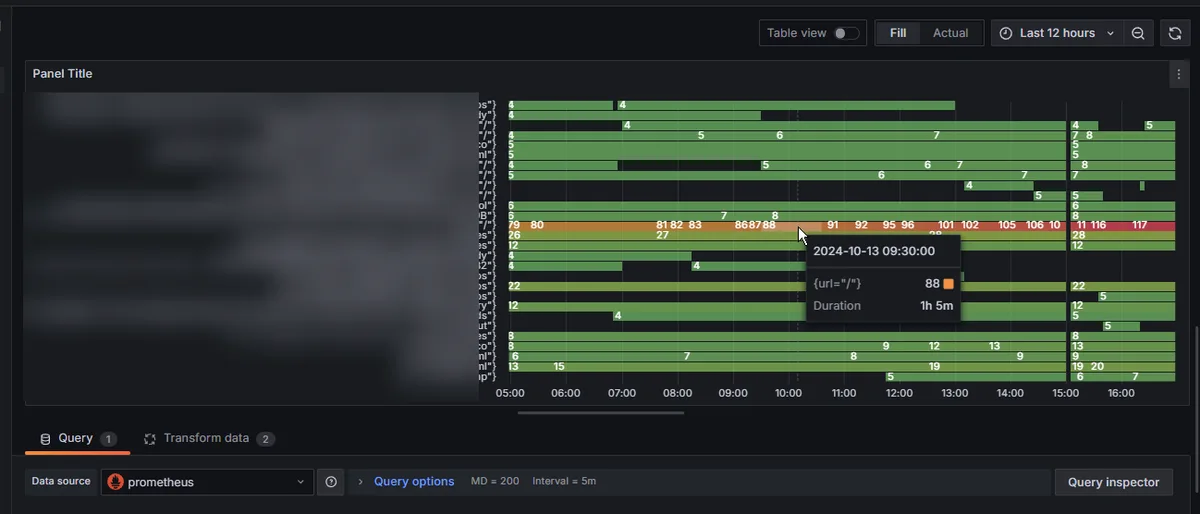Switch to the Query tab
This screenshot has width=1200, height=514.
pos(76,439)
